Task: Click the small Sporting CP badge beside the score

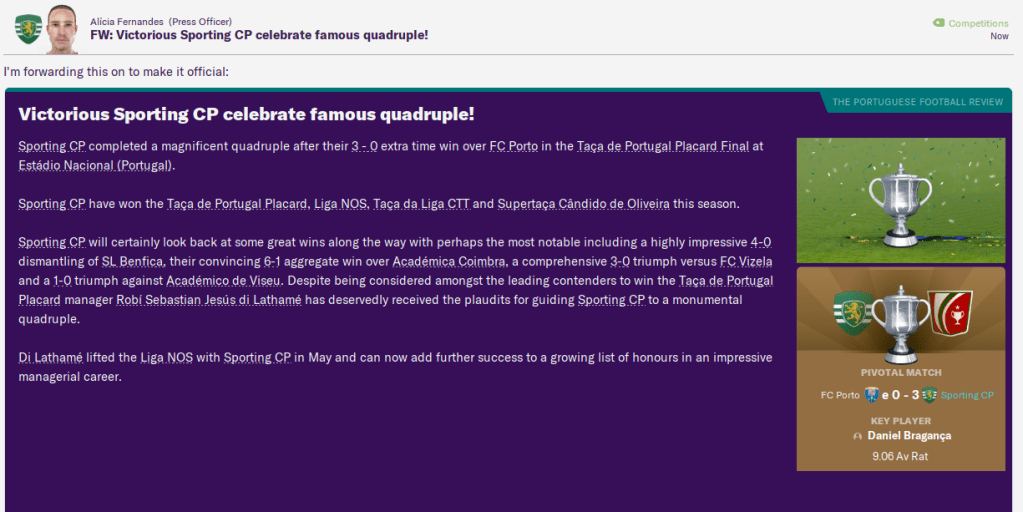Action: pos(929,395)
